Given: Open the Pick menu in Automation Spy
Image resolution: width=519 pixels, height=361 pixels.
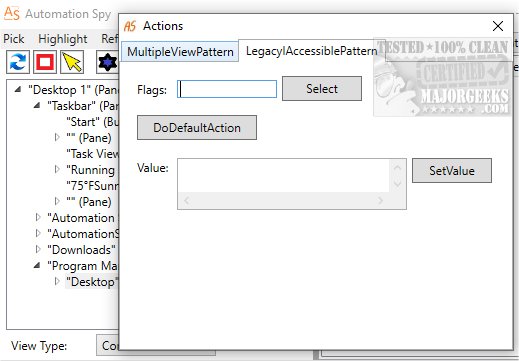Looking at the screenshot, I should [x=14, y=39].
